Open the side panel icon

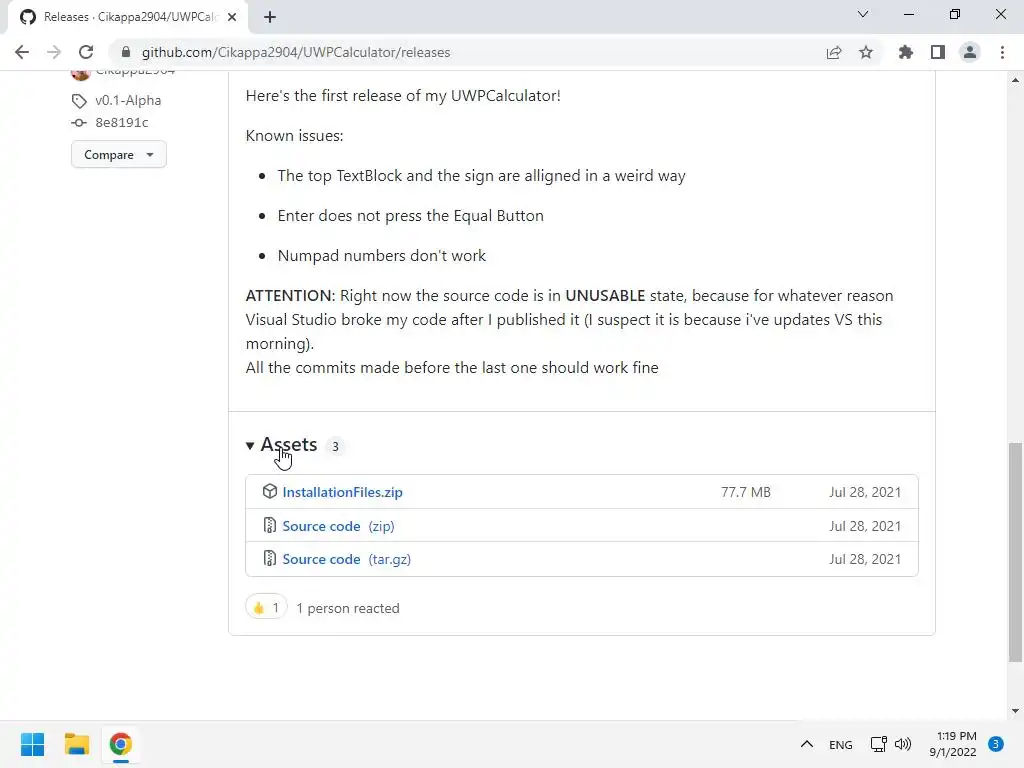938,52
